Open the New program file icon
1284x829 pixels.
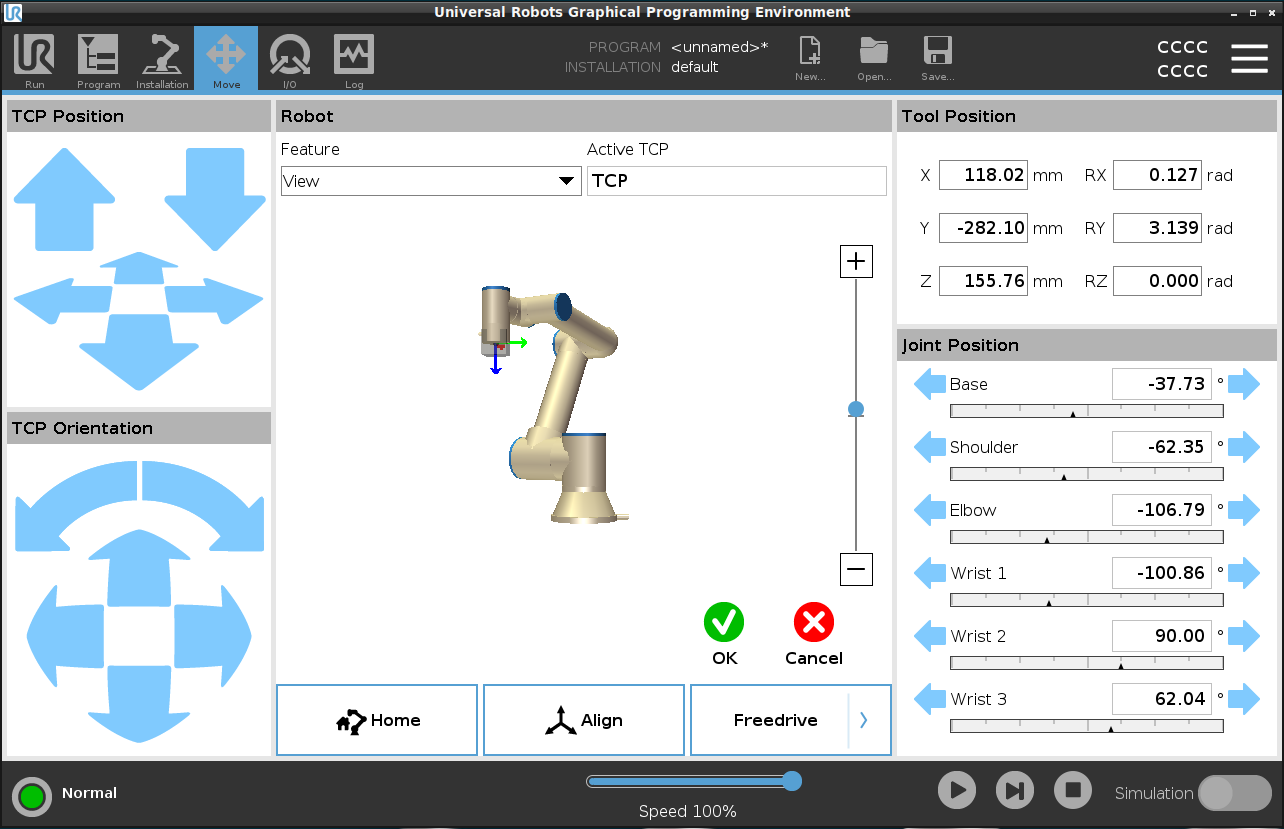809,54
